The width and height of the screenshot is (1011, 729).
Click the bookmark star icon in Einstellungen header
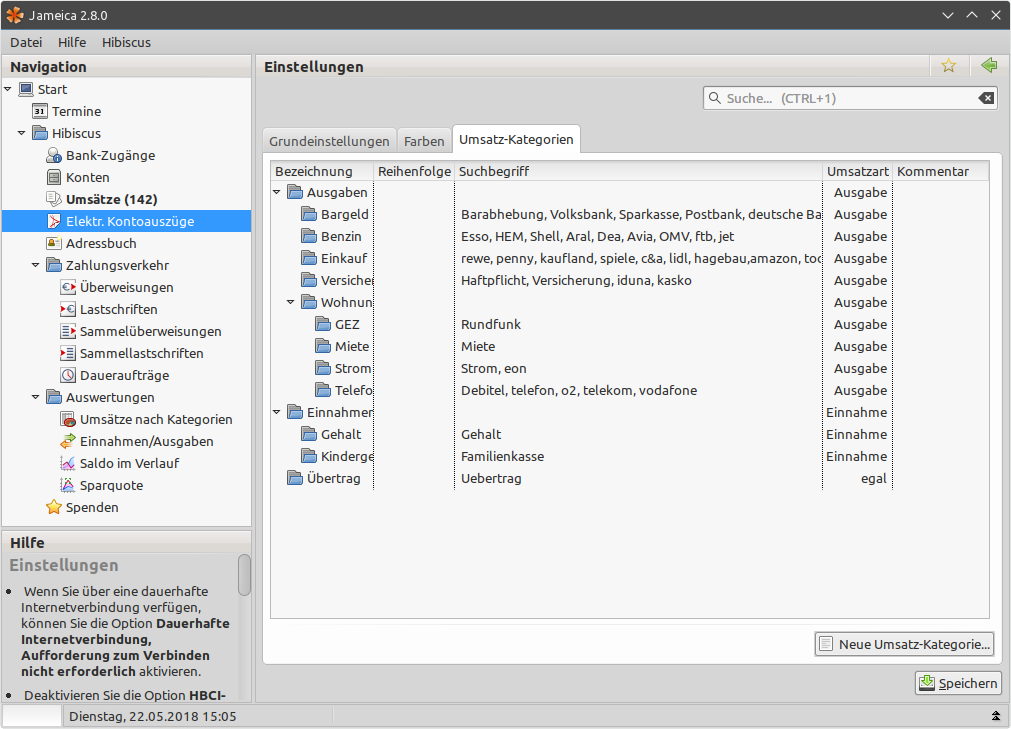(x=948, y=66)
